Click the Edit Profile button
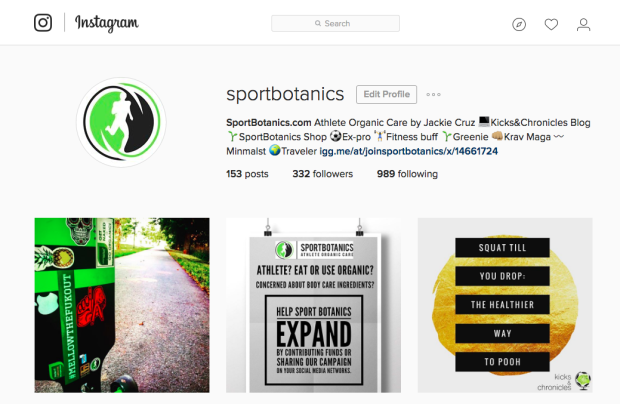 tap(386, 94)
